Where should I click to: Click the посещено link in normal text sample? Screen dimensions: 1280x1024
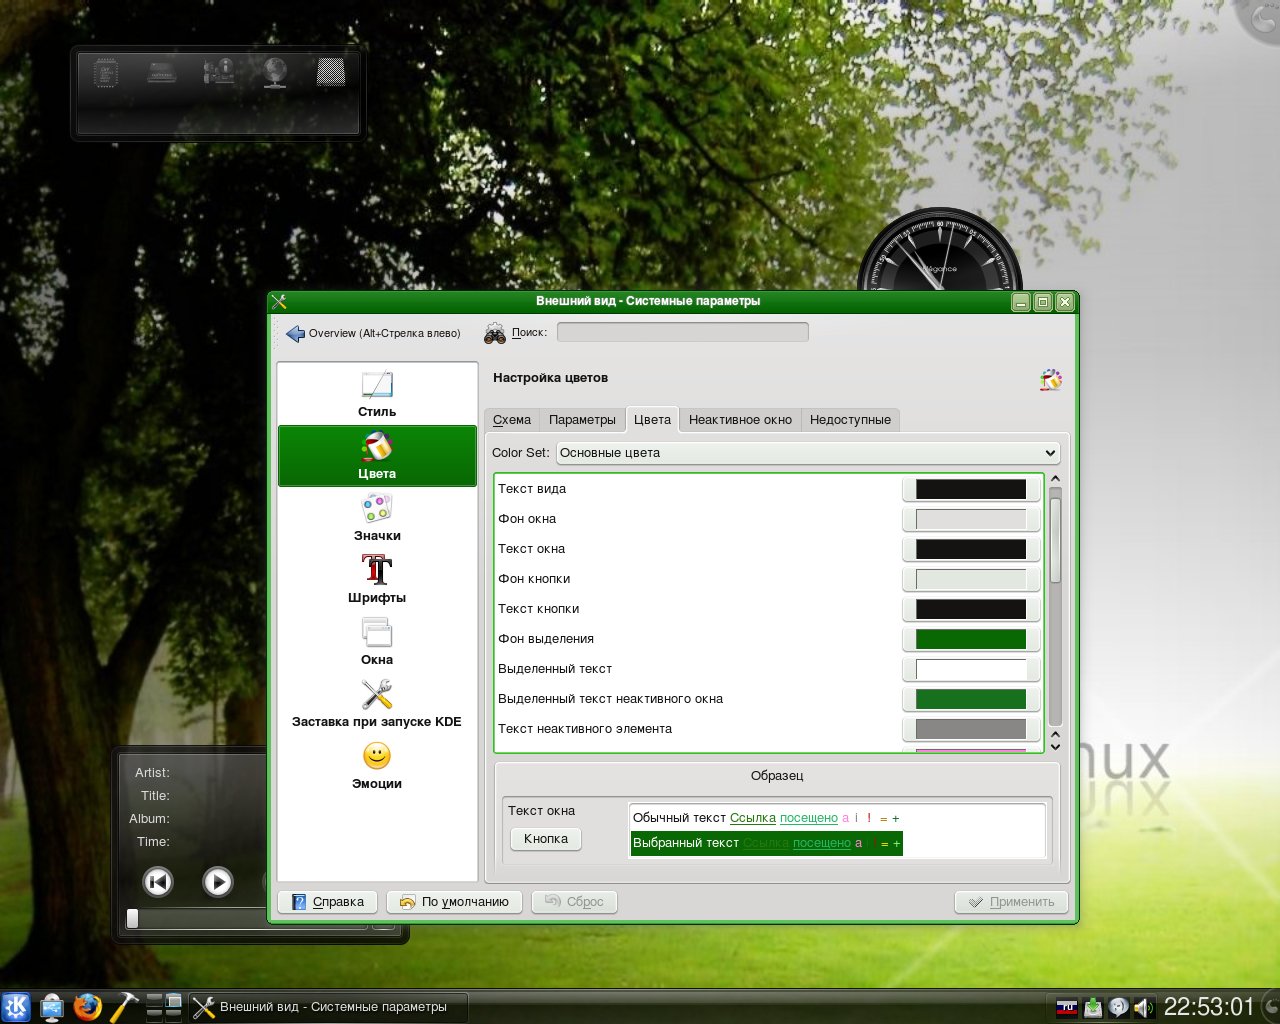(x=809, y=818)
